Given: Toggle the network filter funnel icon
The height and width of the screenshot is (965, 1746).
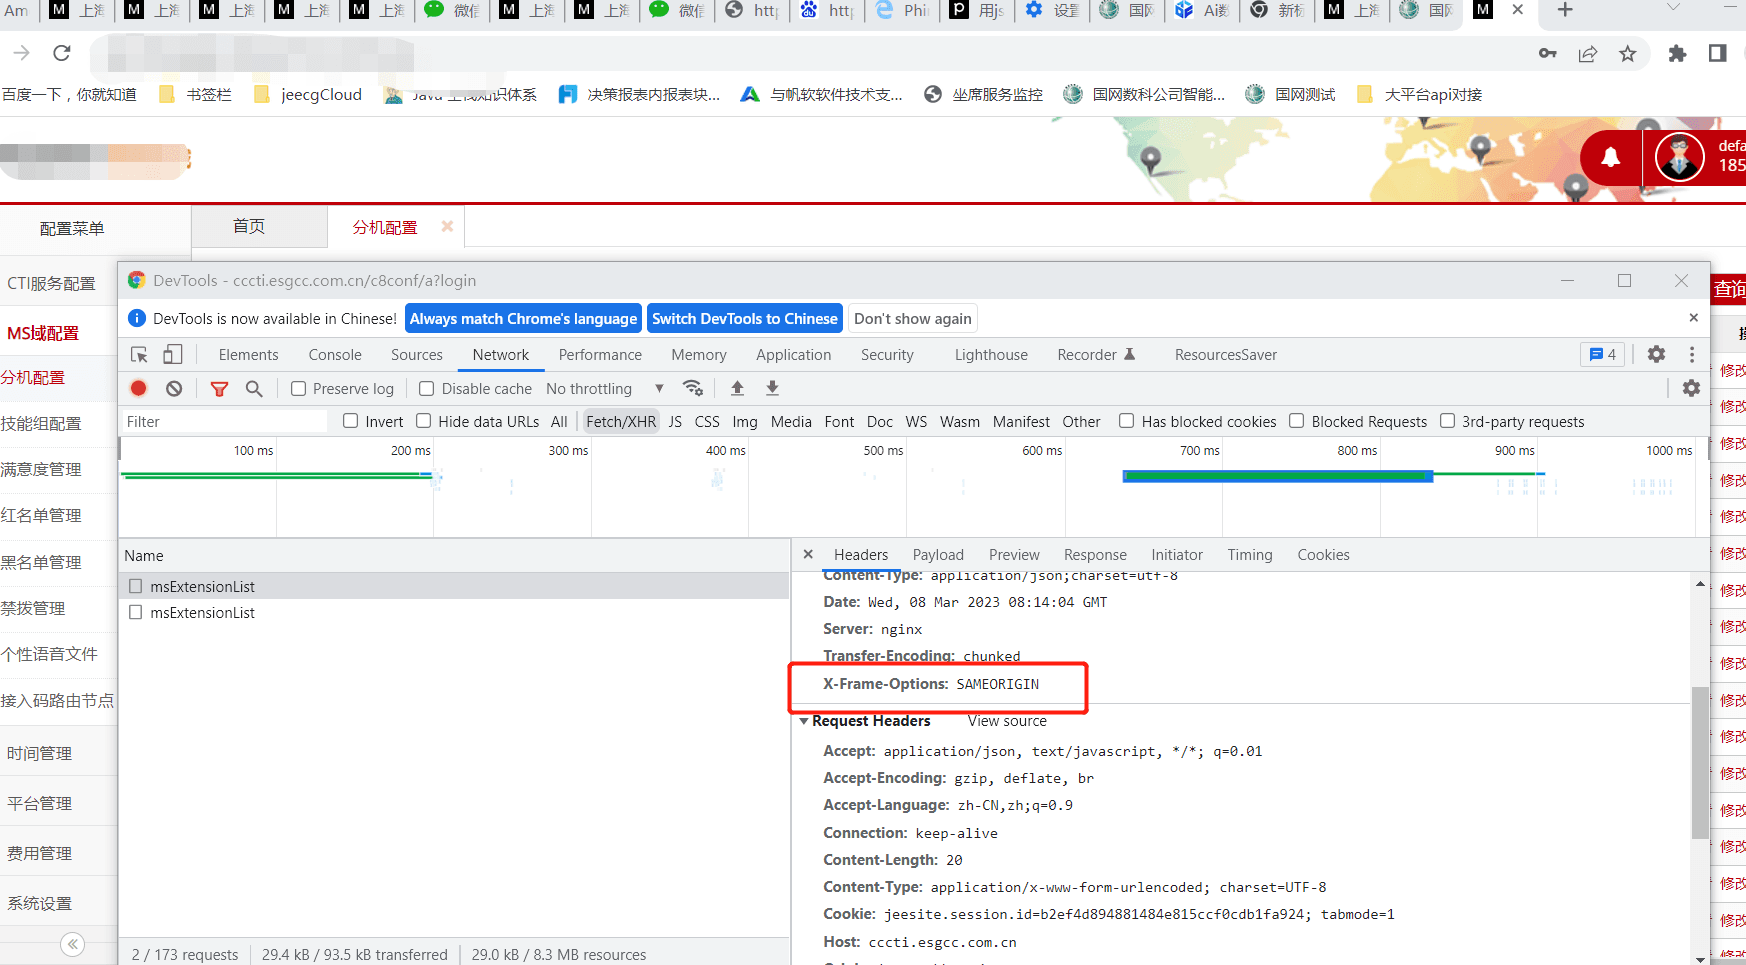Looking at the screenshot, I should click(219, 388).
